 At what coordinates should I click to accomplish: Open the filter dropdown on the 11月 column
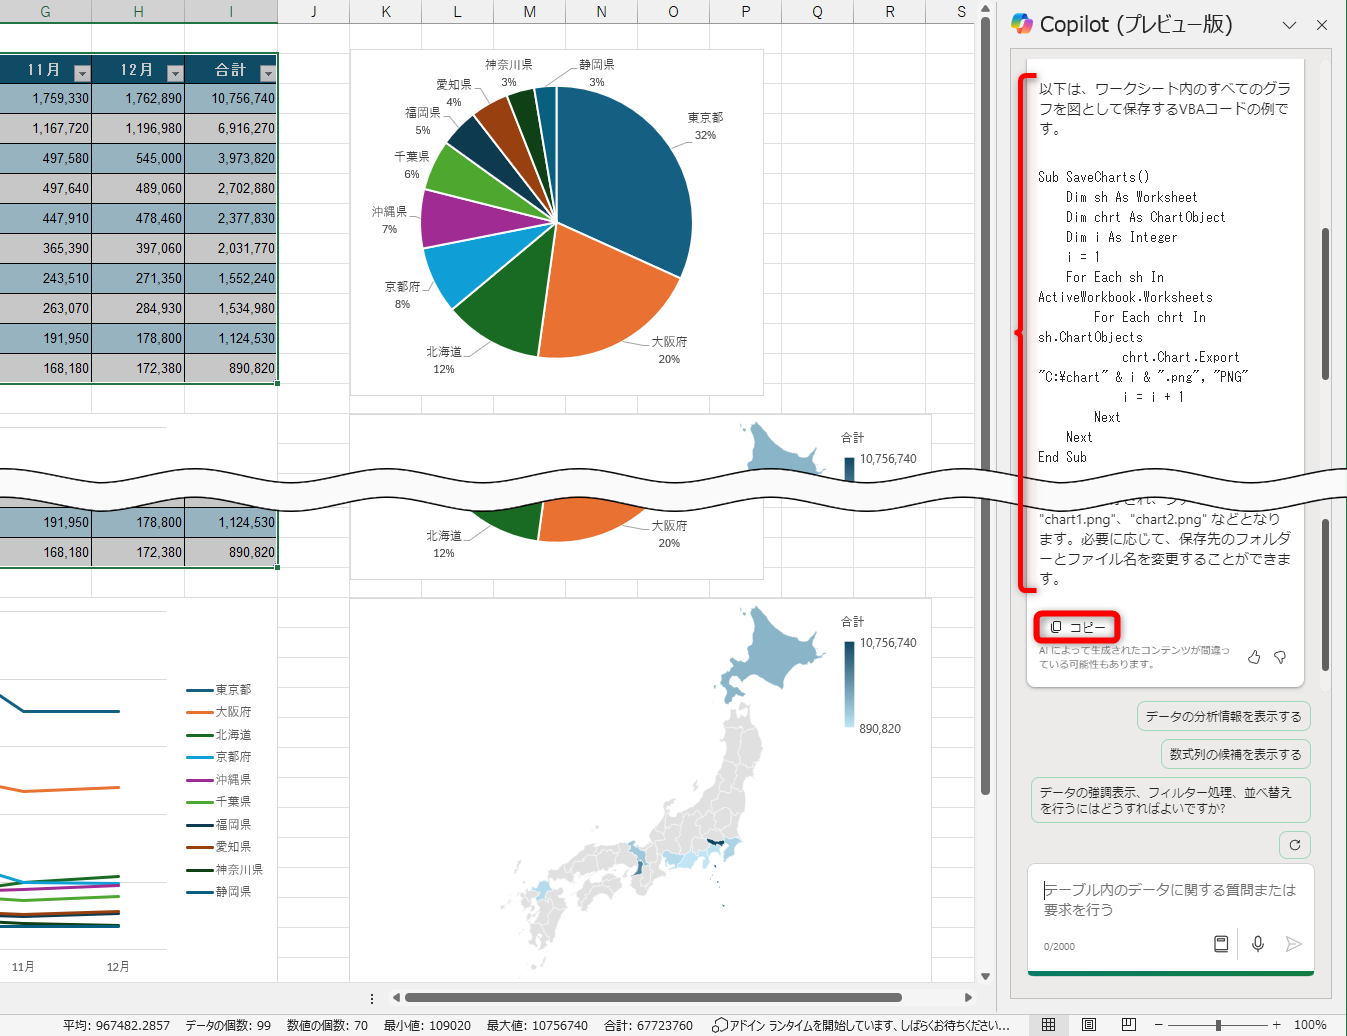coord(82,71)
